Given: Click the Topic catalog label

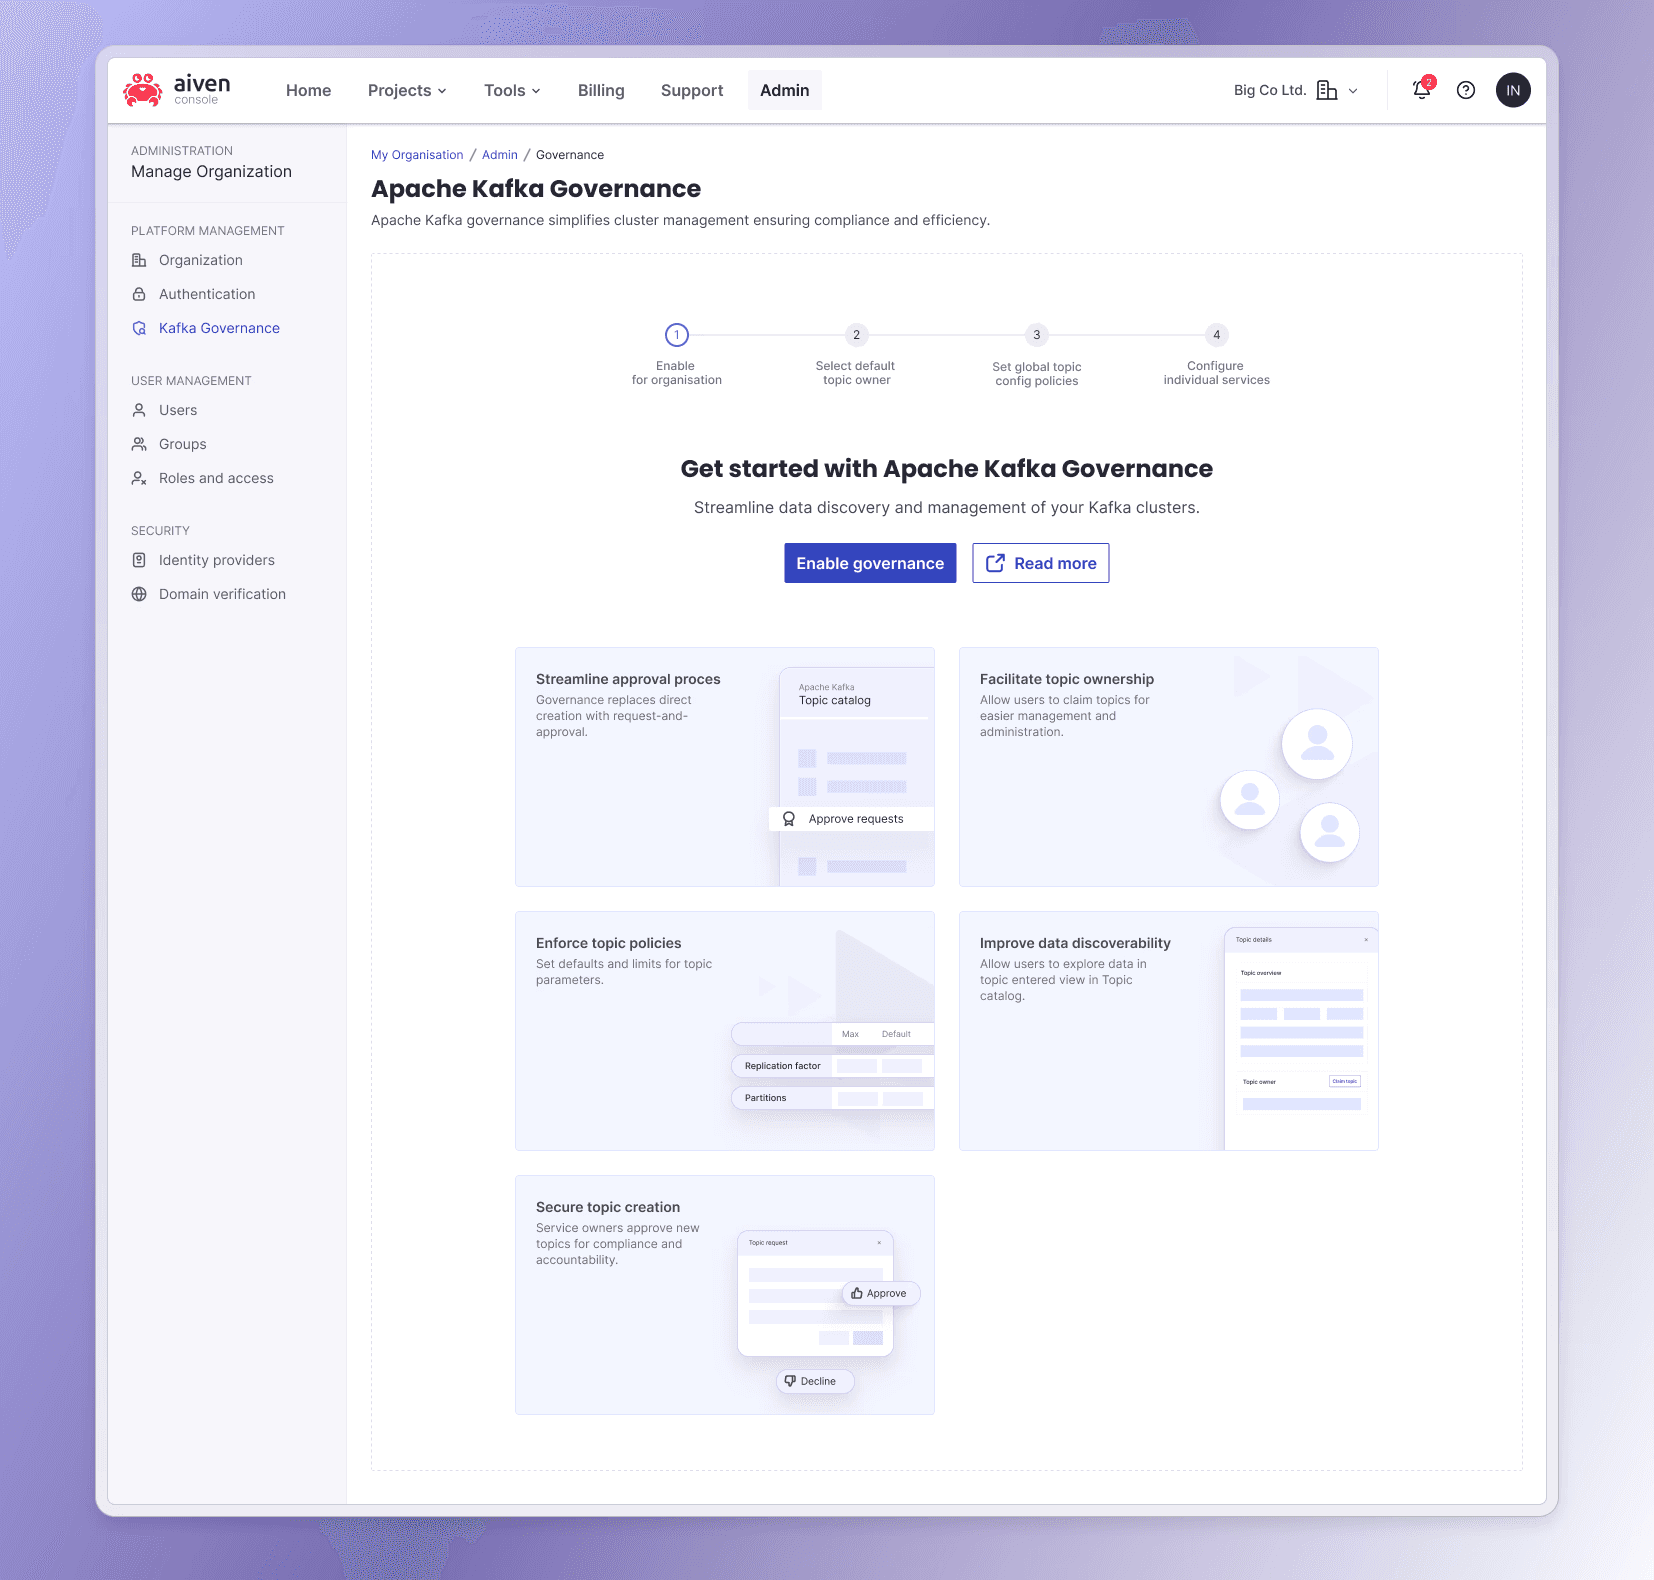Looking at the screenshot, I should click(834, 701).
